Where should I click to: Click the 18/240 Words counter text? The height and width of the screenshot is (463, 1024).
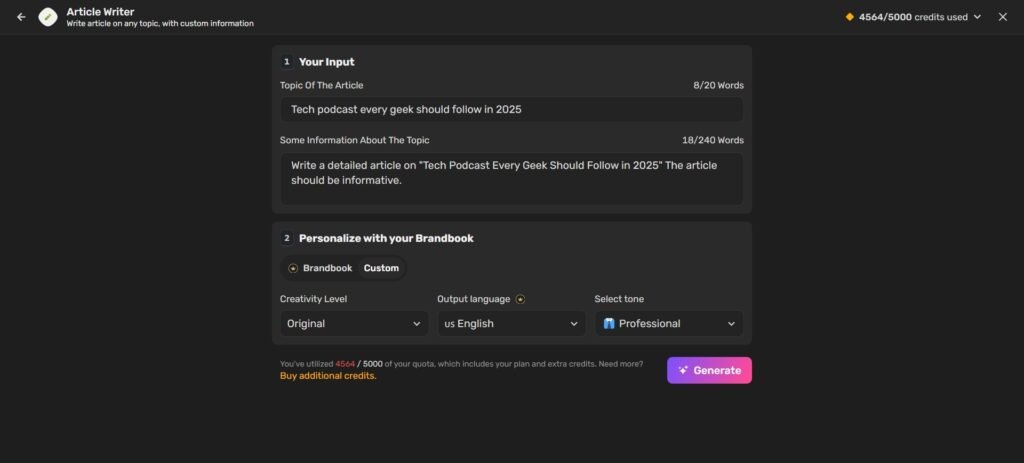(712, 140)
